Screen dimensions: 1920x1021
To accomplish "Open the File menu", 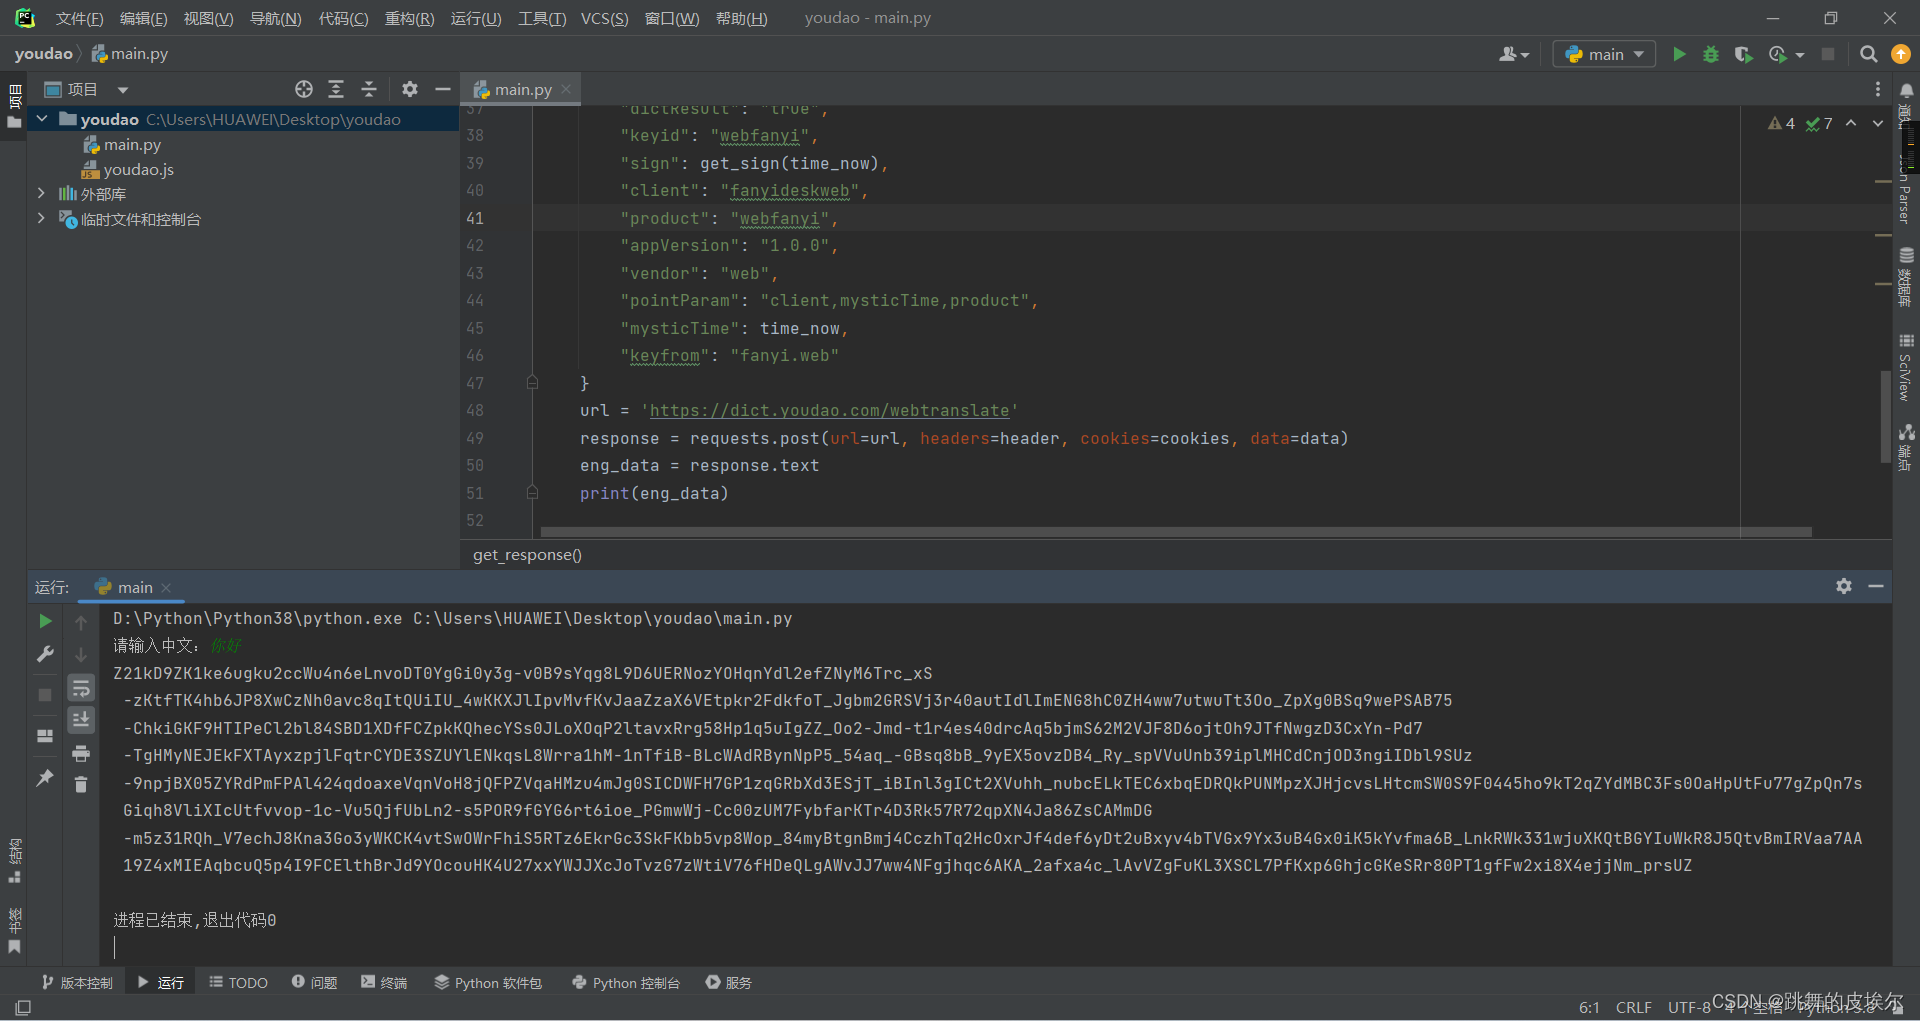I will tap(79, 18).
